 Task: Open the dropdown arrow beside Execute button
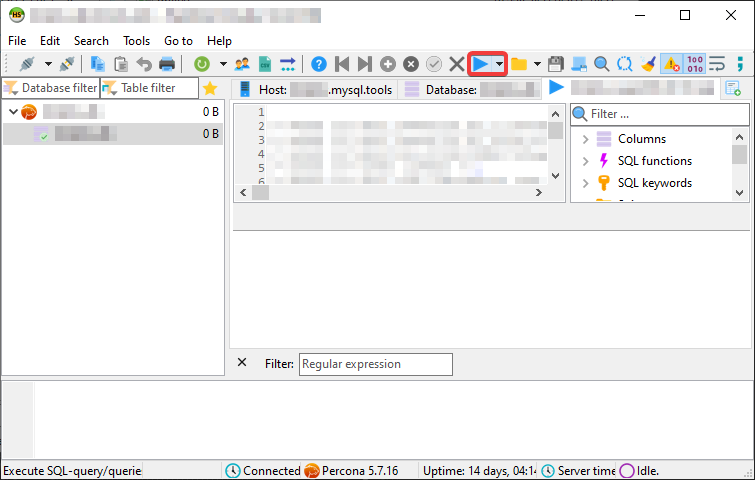coord(499,64)
